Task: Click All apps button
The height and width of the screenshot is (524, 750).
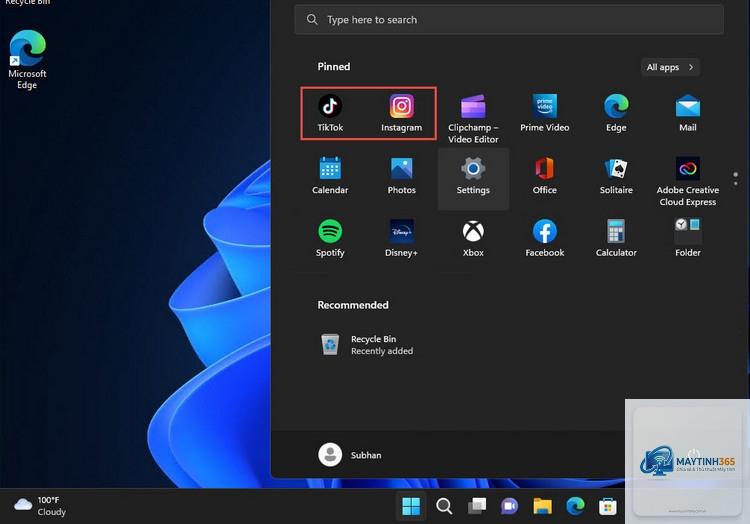Action: pyautogui.click(x=670, y=67)
